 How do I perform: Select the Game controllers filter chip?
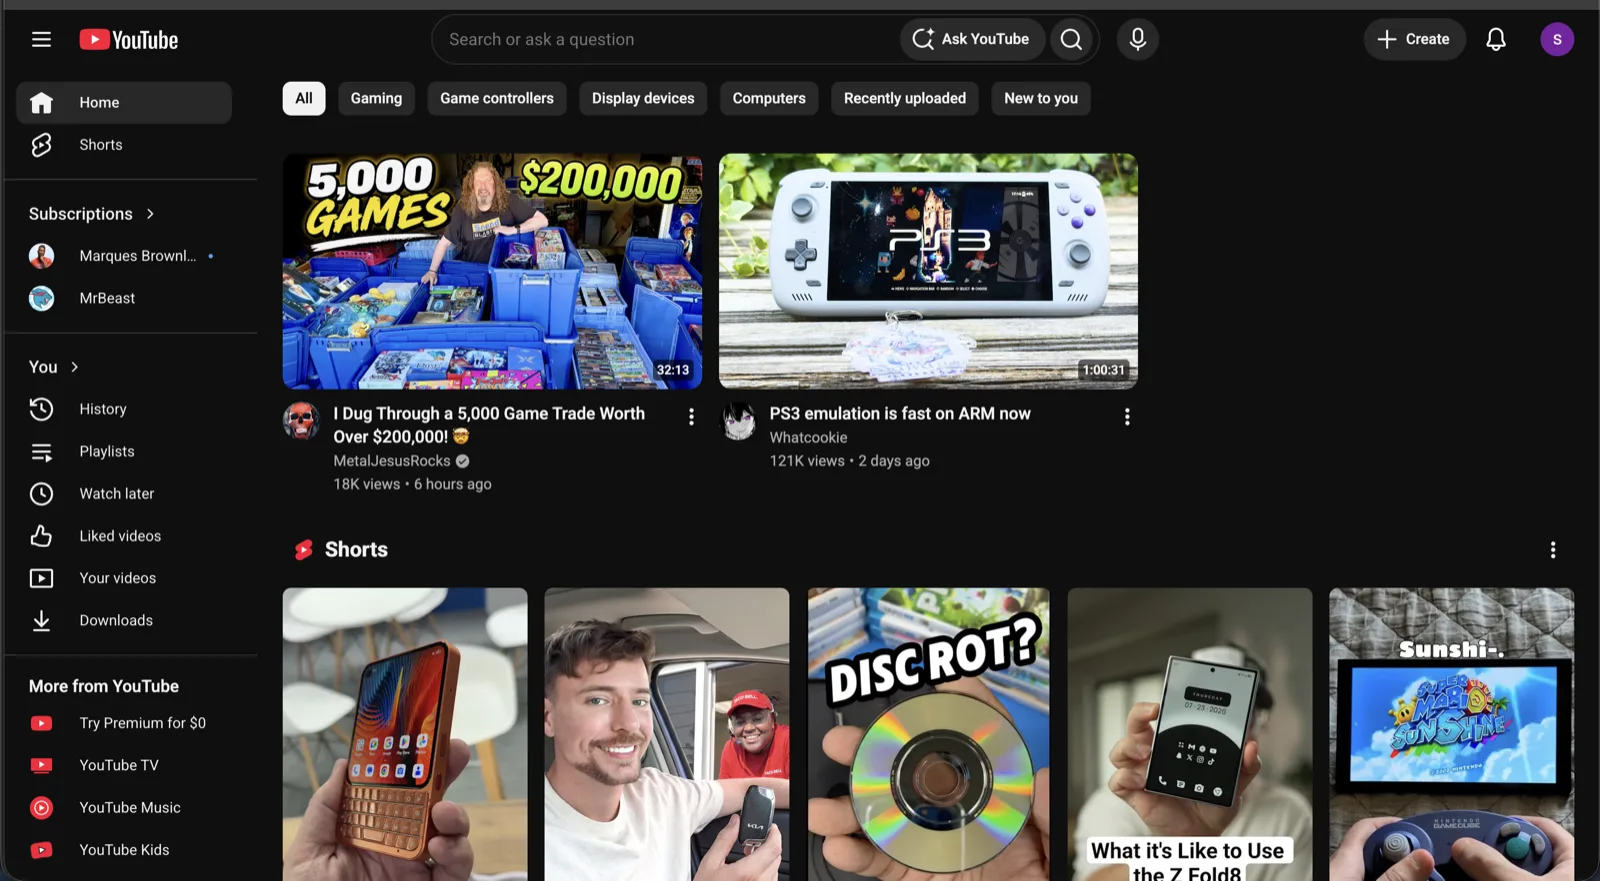point(497,98)
